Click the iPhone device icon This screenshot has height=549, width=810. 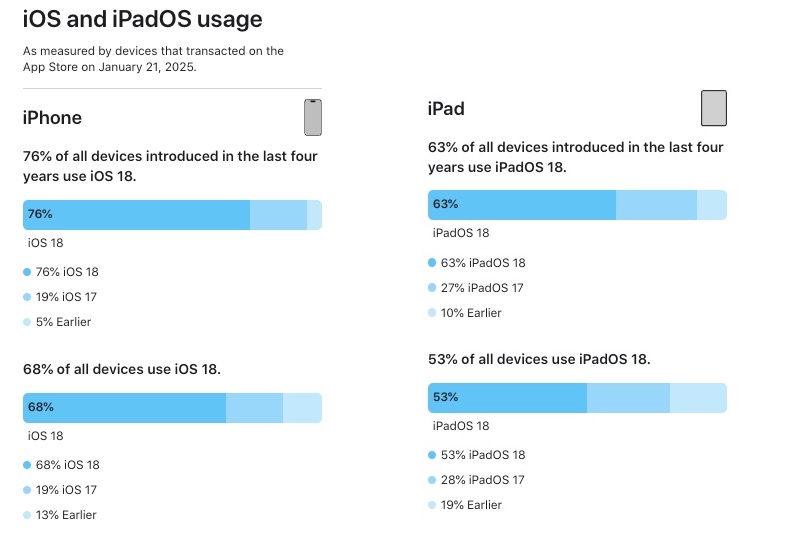click(x=313, y=117)
